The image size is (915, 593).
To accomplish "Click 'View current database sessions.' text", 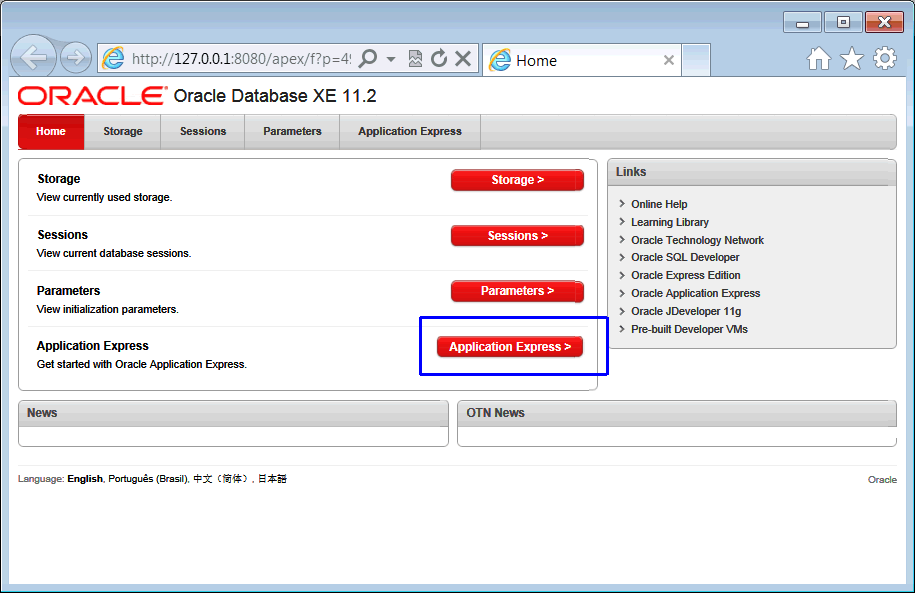I will (114, 253).
